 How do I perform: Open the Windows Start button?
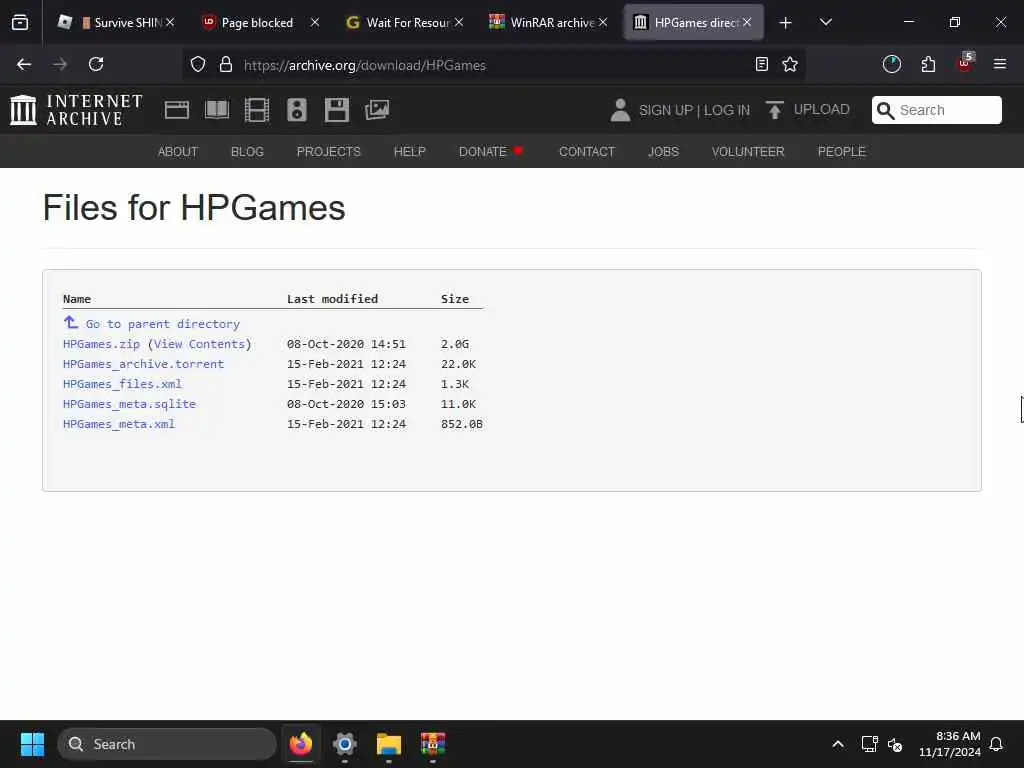pyautogui.click(x=32, y=744)
